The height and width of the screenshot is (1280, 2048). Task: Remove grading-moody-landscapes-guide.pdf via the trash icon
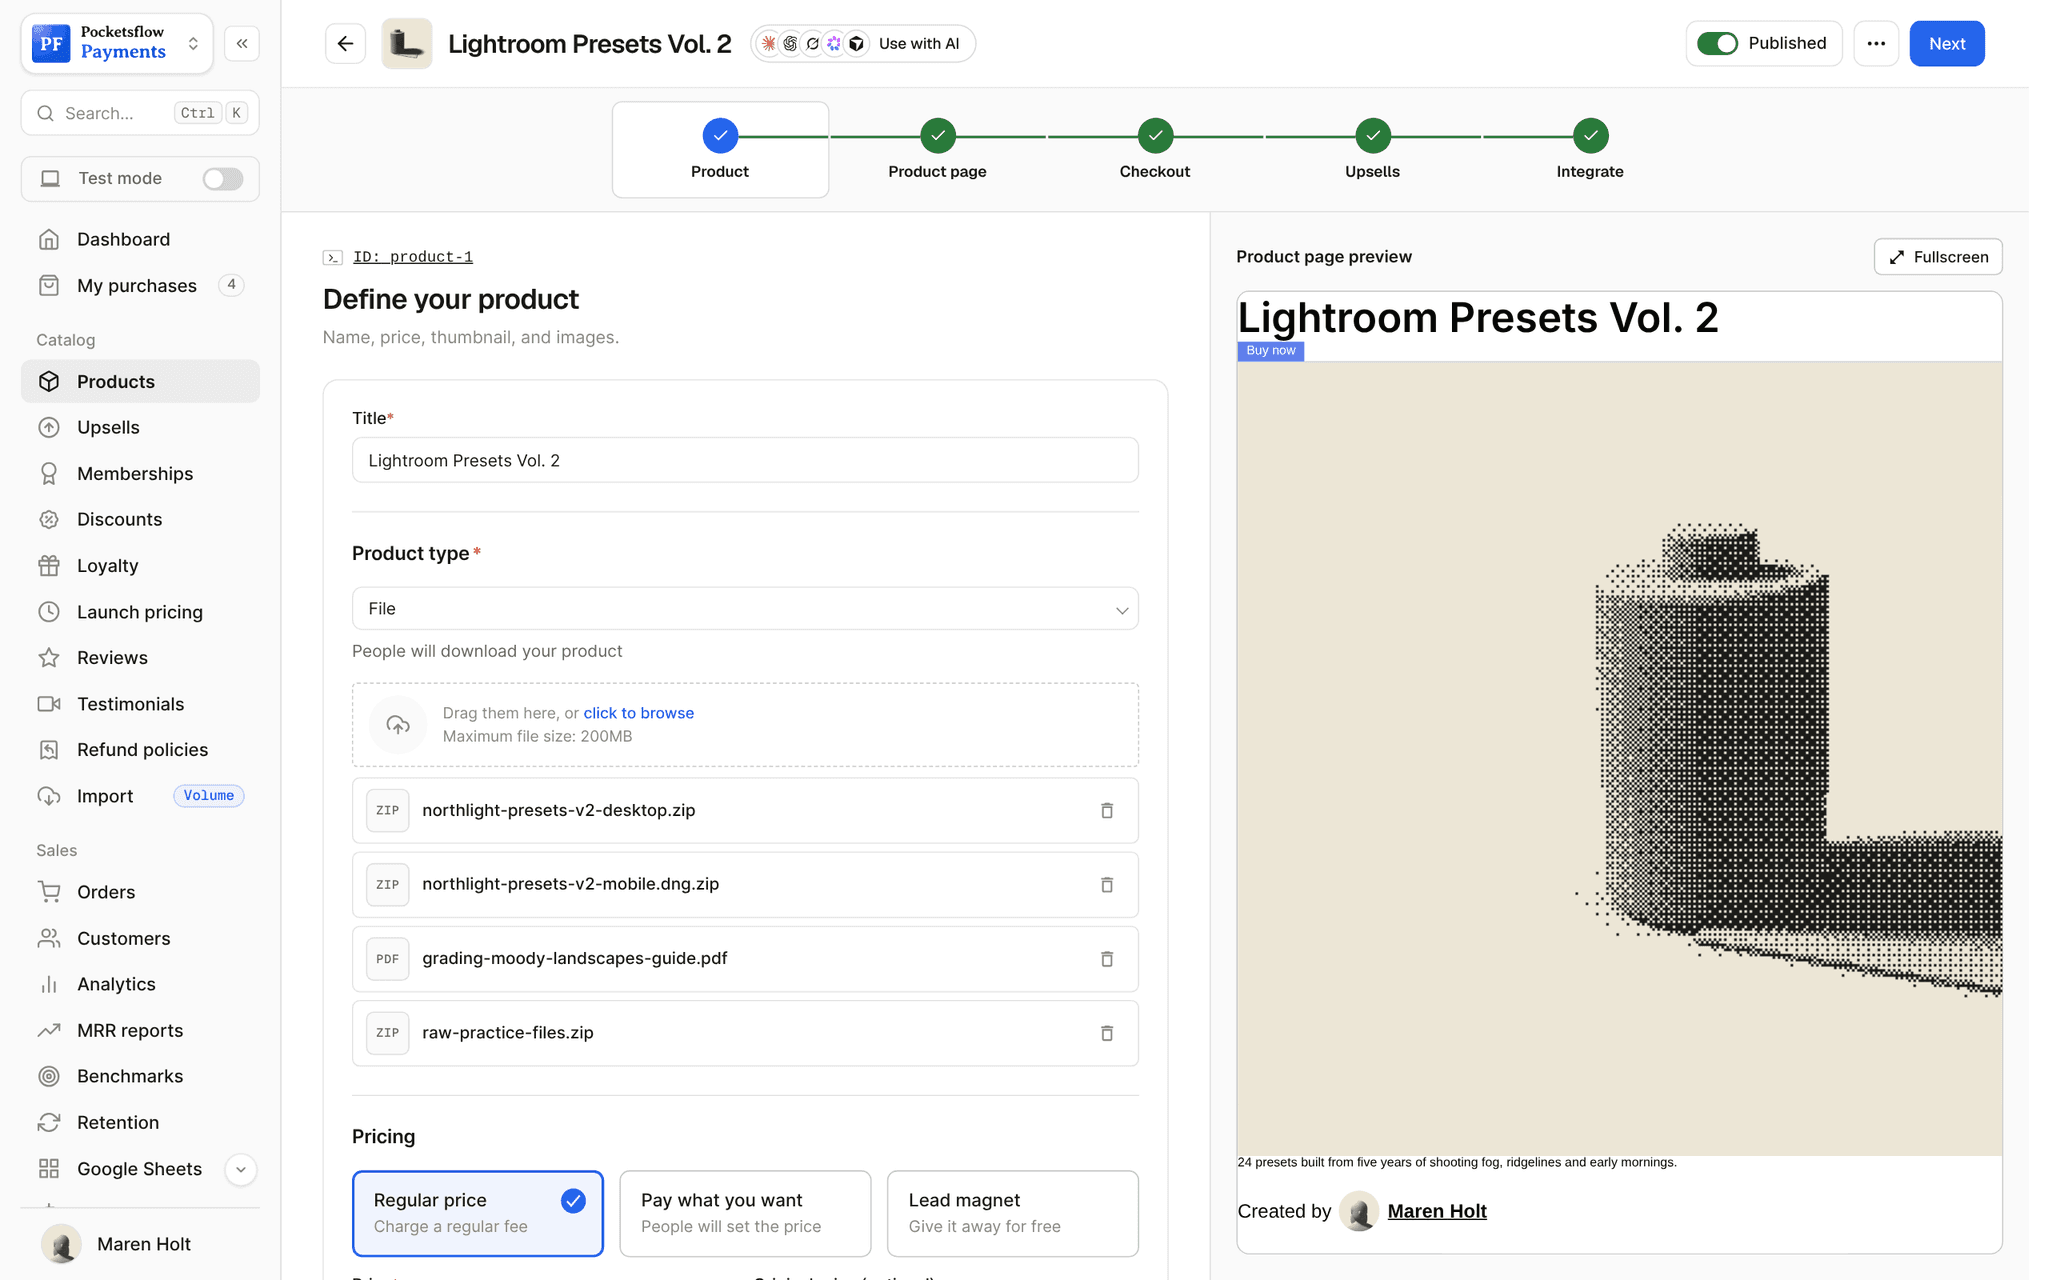(x=1107, y=959)
